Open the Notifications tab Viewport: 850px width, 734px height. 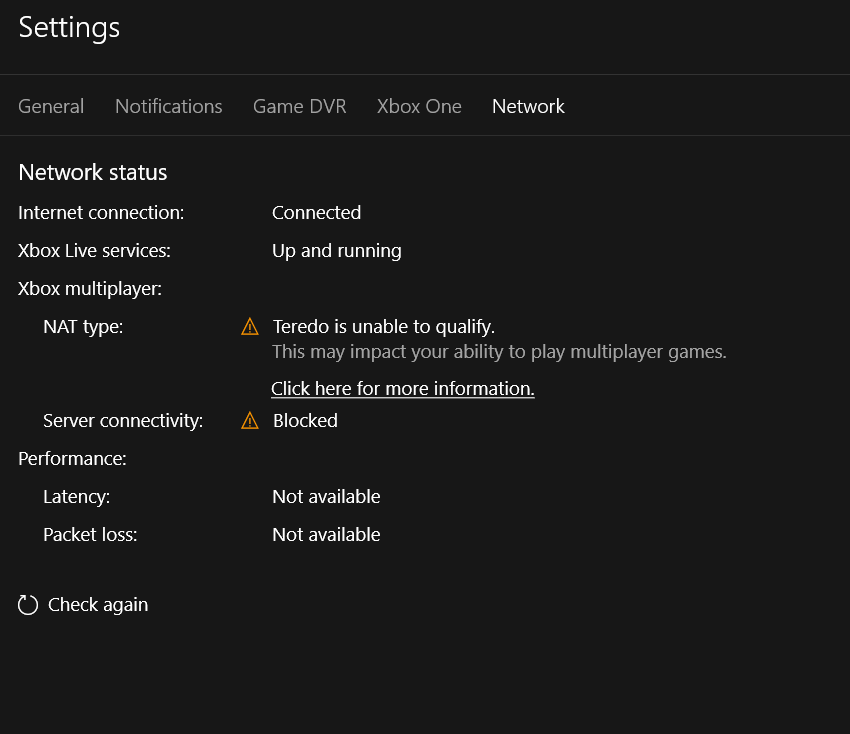[169, 106]
